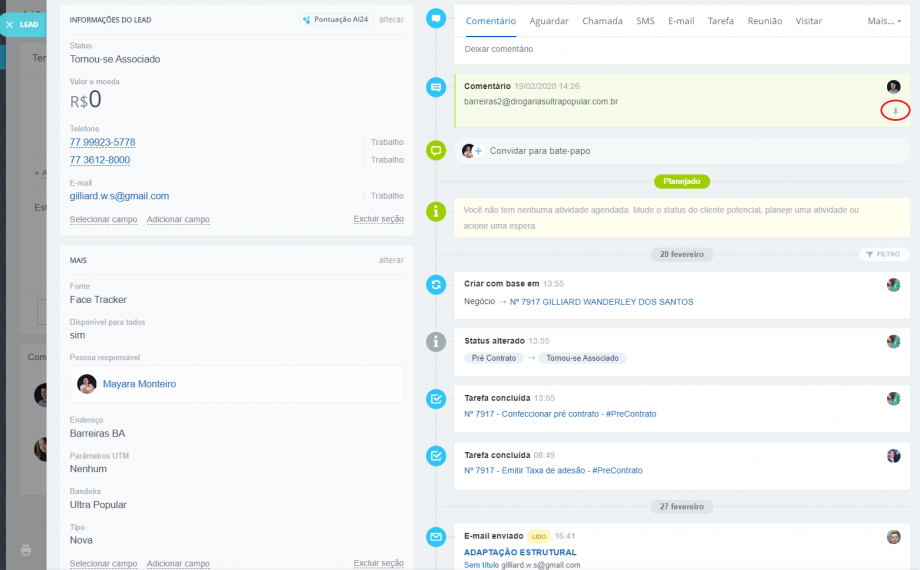Viewport: 920px width, 570px height.
Task: Open the FILTRO filter on the timeline
Action: coord(885,255)
